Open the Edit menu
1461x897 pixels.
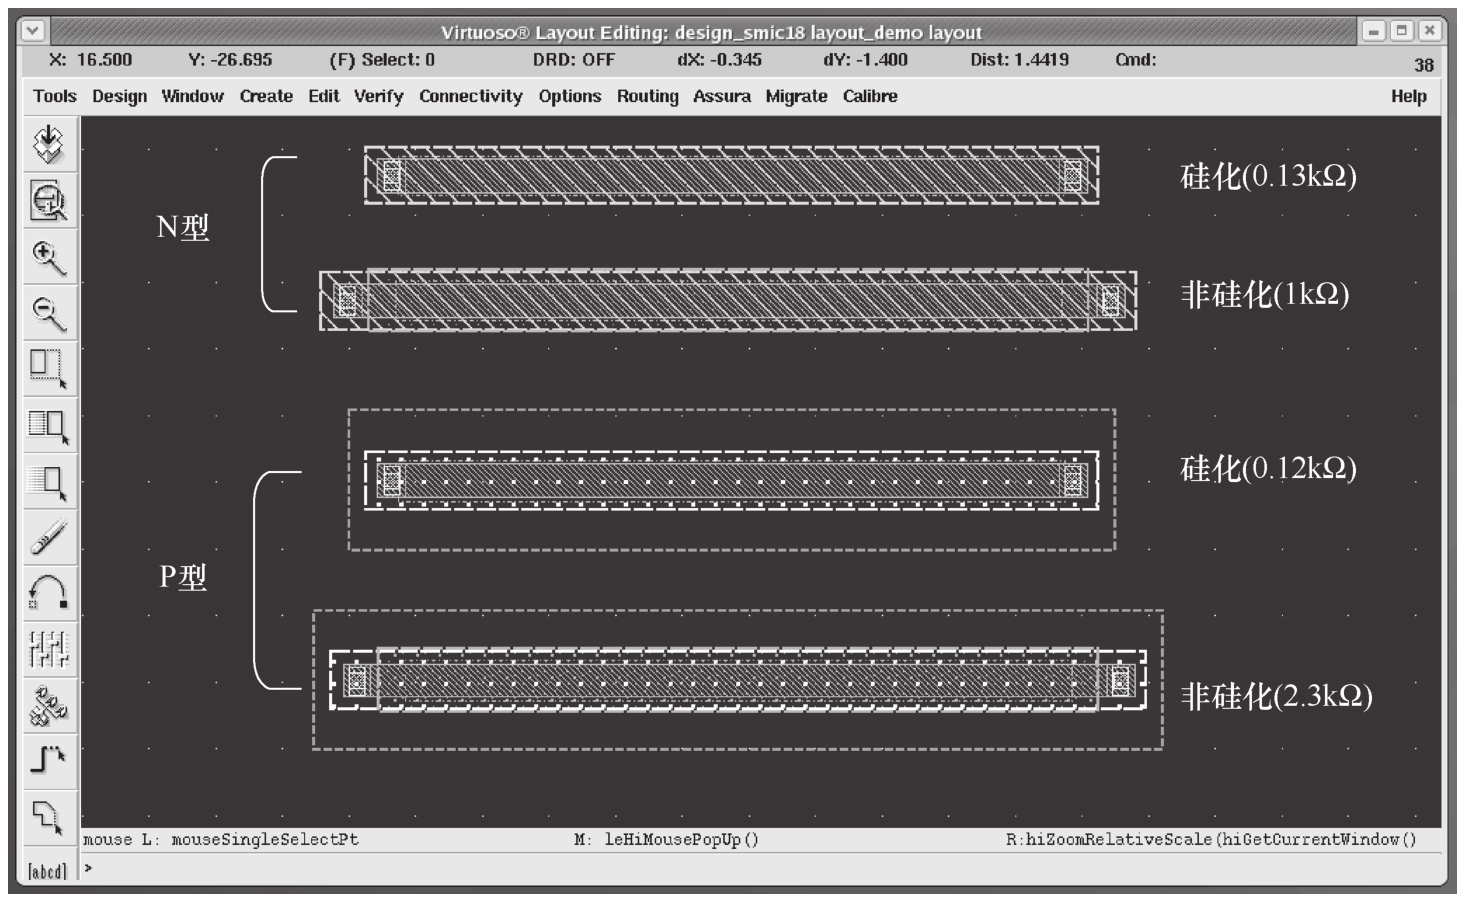(x=324, y=96)
